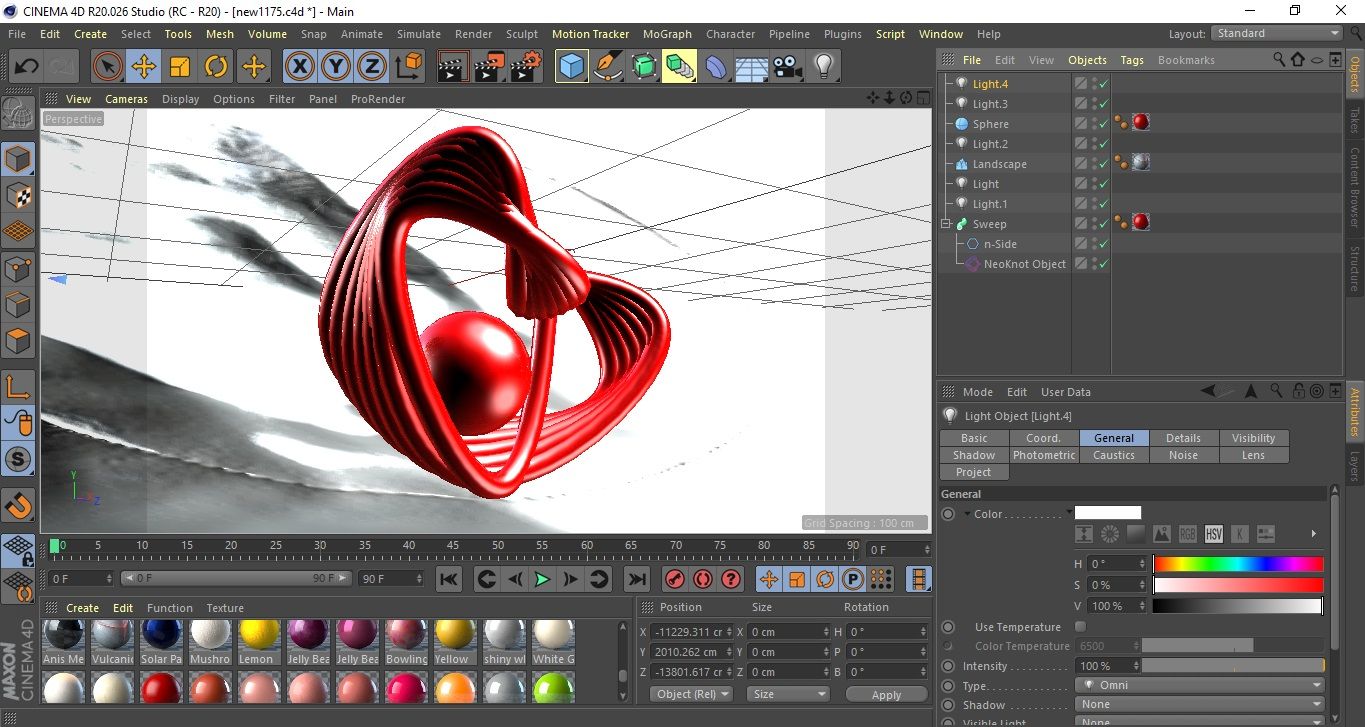Click the Saturation gradient slider

pos(1238,585)
